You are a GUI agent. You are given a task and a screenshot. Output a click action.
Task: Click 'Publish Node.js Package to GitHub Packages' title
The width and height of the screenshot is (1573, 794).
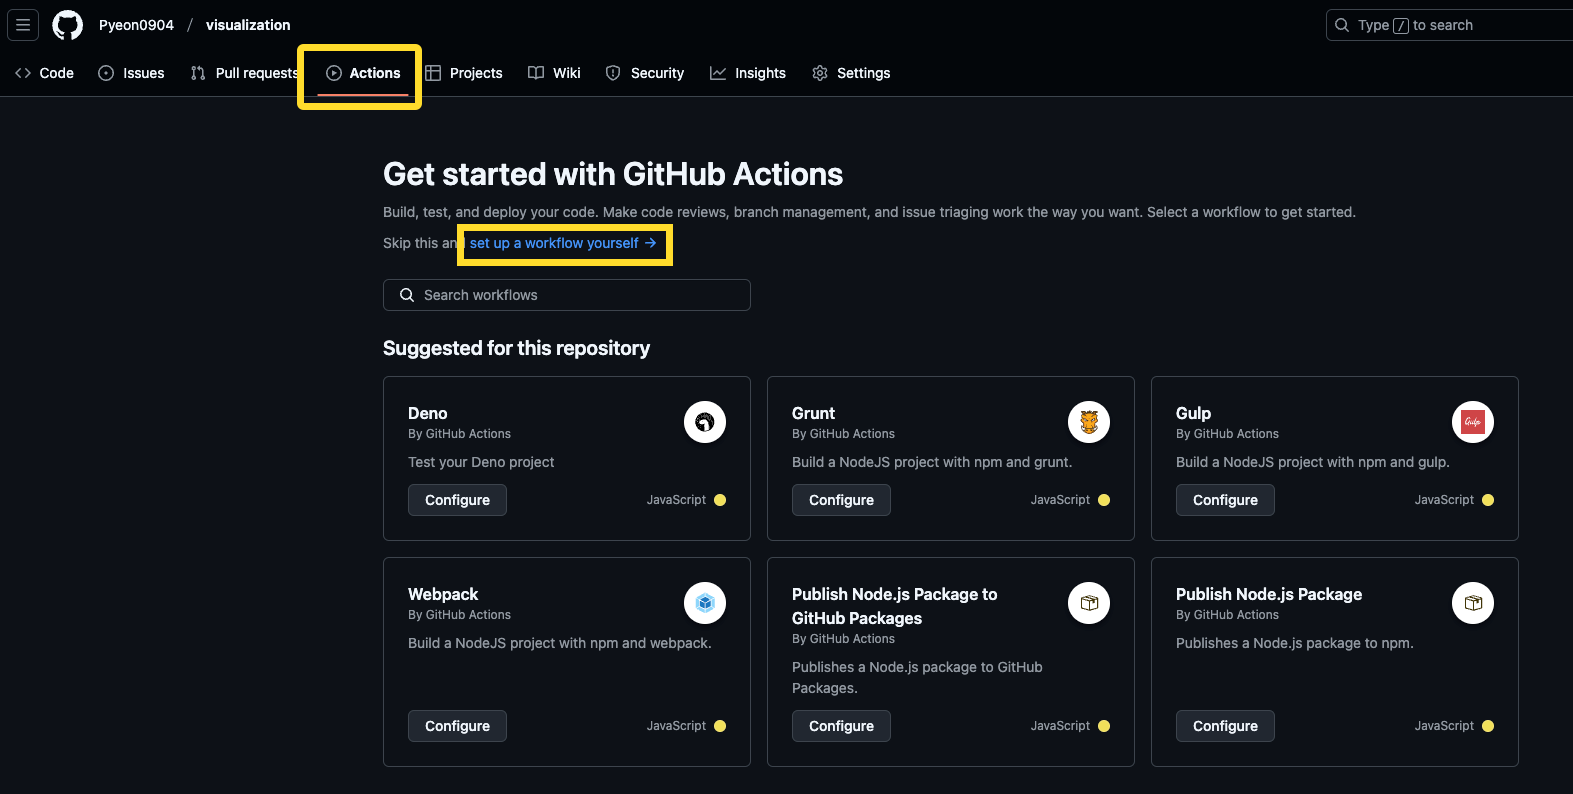pos(894,606)
